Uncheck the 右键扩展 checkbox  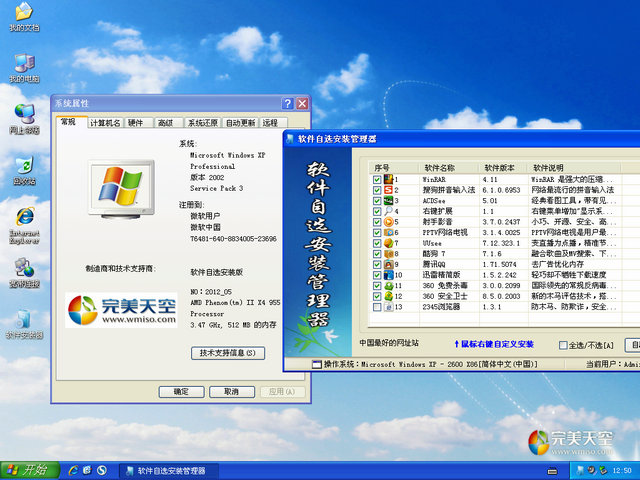pyautogui.click(x=377, y=211)
